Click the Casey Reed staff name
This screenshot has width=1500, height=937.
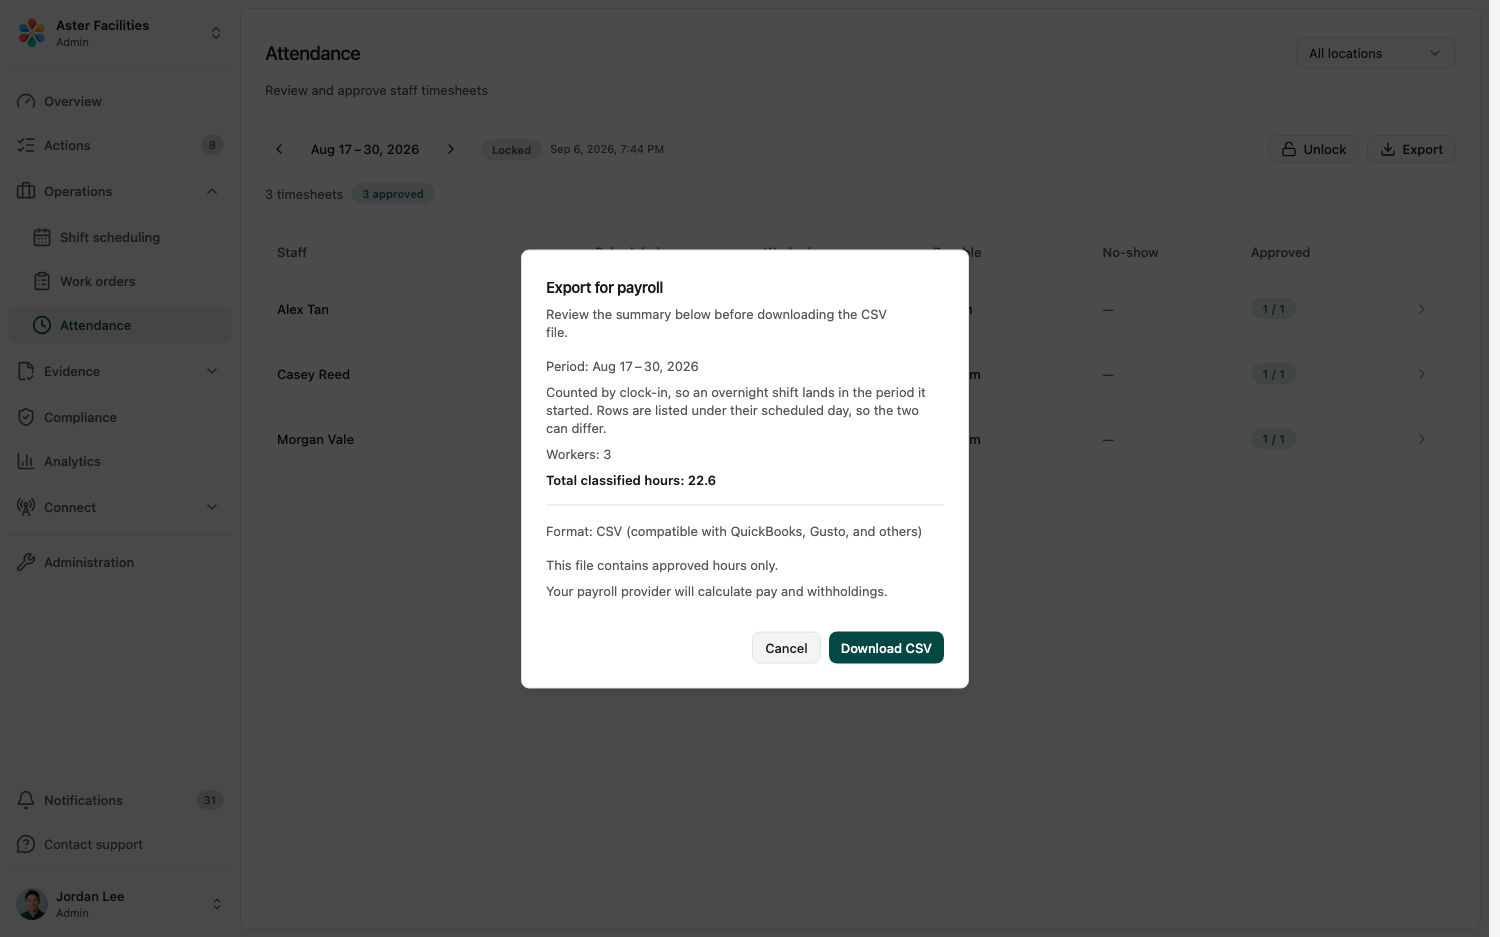(x=313, y=374)
